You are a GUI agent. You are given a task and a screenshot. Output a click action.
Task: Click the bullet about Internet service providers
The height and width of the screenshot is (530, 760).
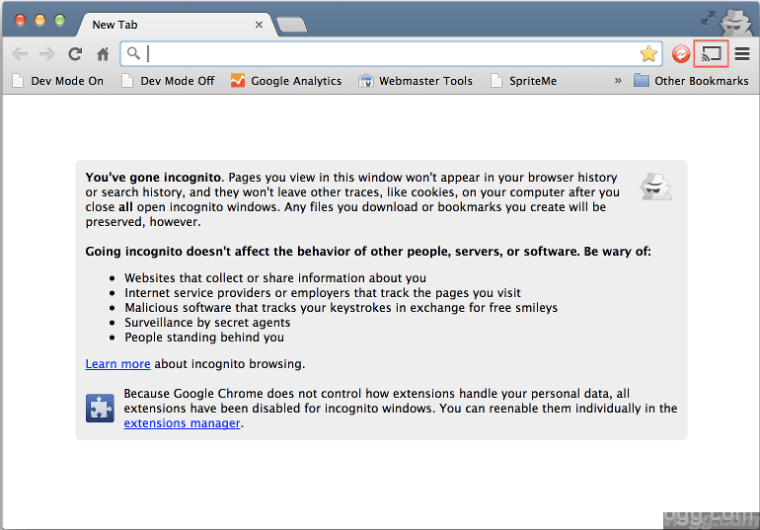click(x=322, y=293)
